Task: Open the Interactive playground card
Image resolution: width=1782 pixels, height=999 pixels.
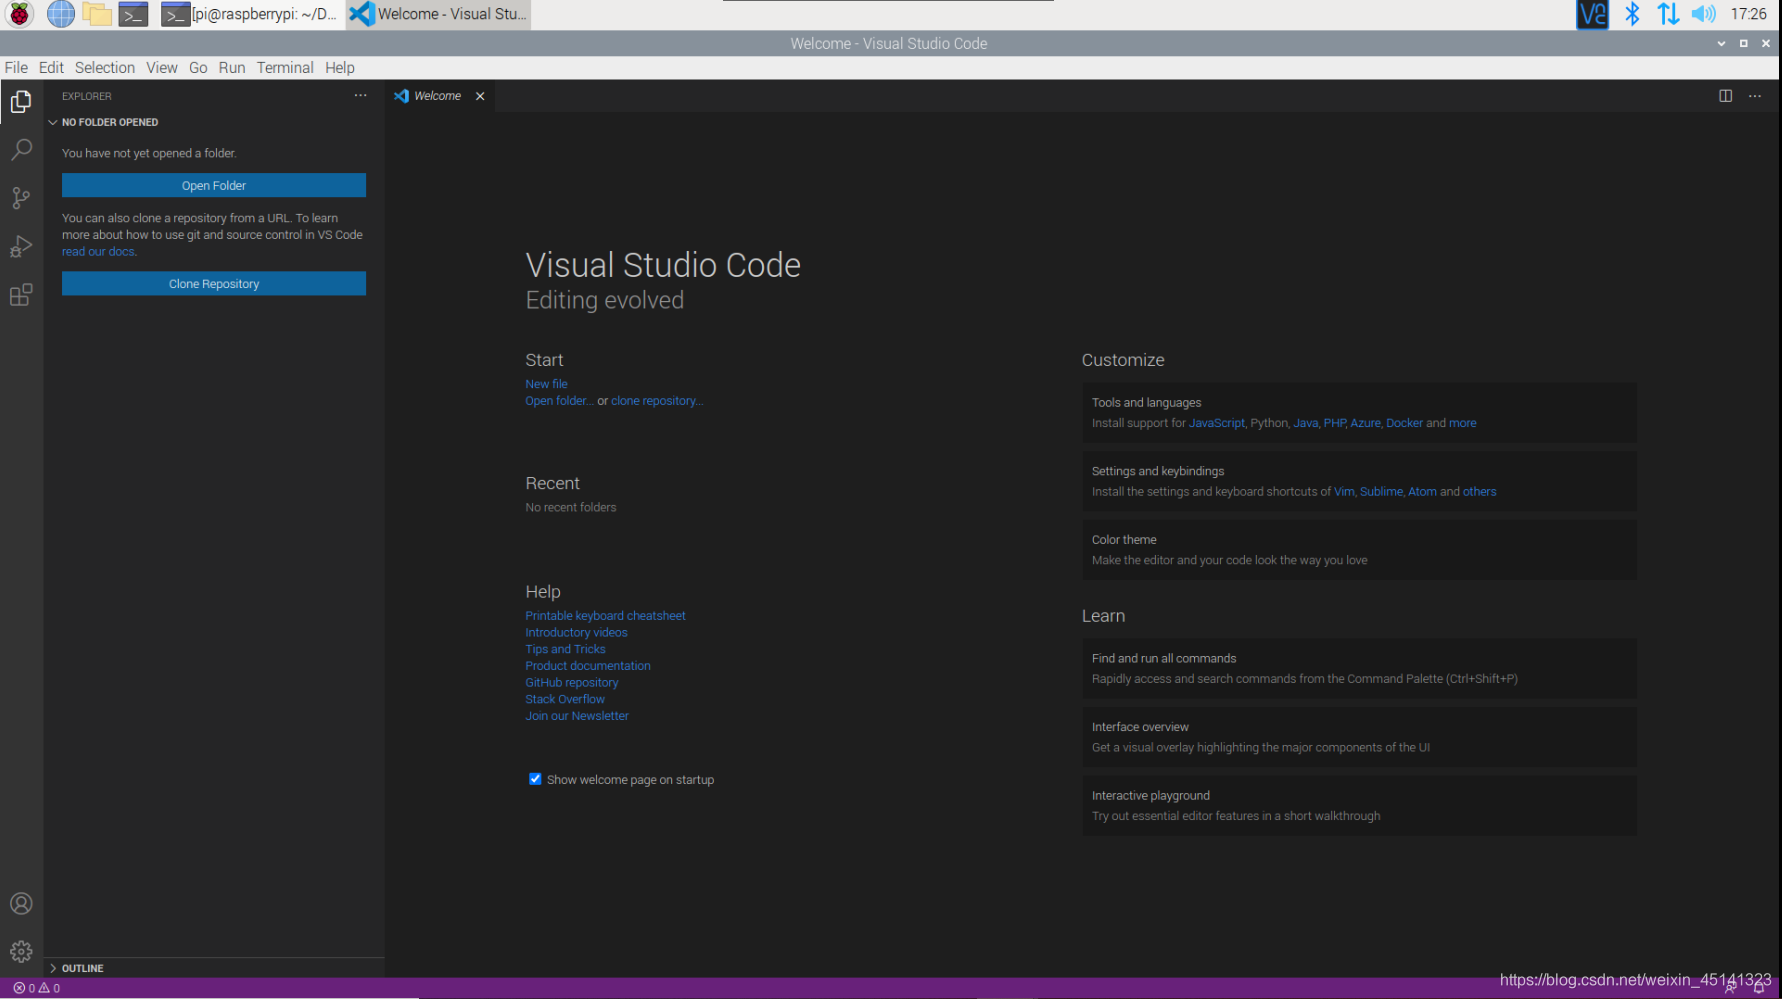Action: coord(1359,806)
